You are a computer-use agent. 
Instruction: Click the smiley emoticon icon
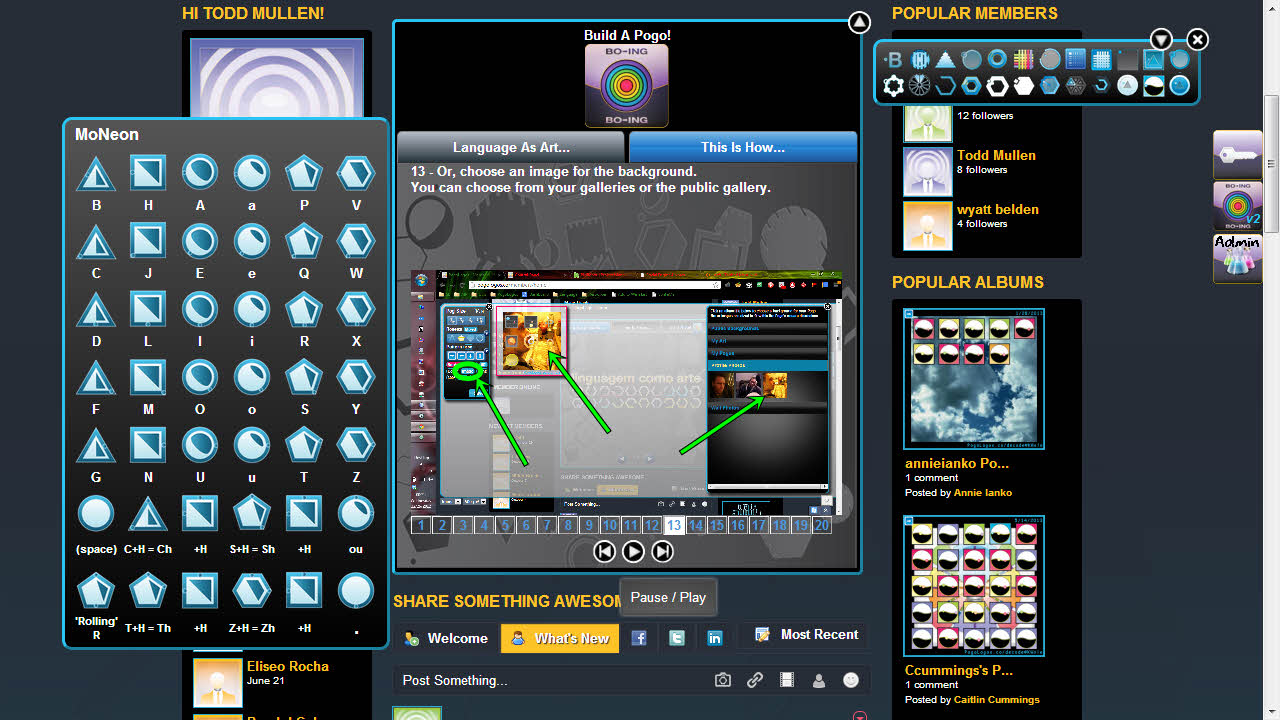(851, 680)
